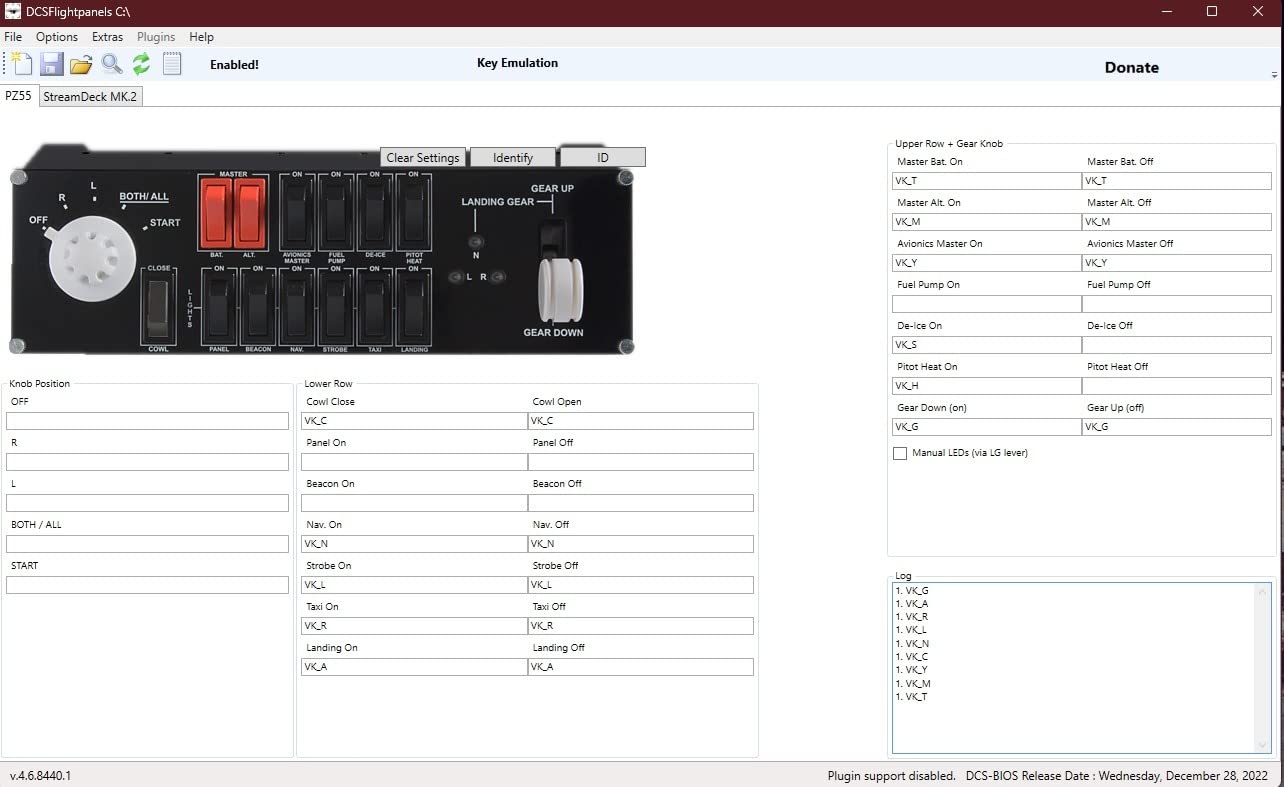Click the magnifying glass search icon
1284x787 pixels.
pos(111,64)
